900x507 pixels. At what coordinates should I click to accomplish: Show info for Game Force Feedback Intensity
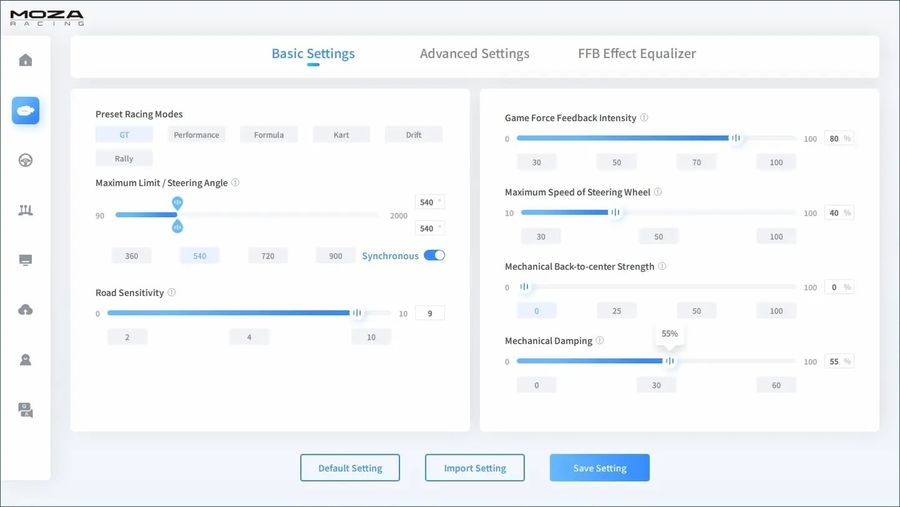(x=644, y=117)
